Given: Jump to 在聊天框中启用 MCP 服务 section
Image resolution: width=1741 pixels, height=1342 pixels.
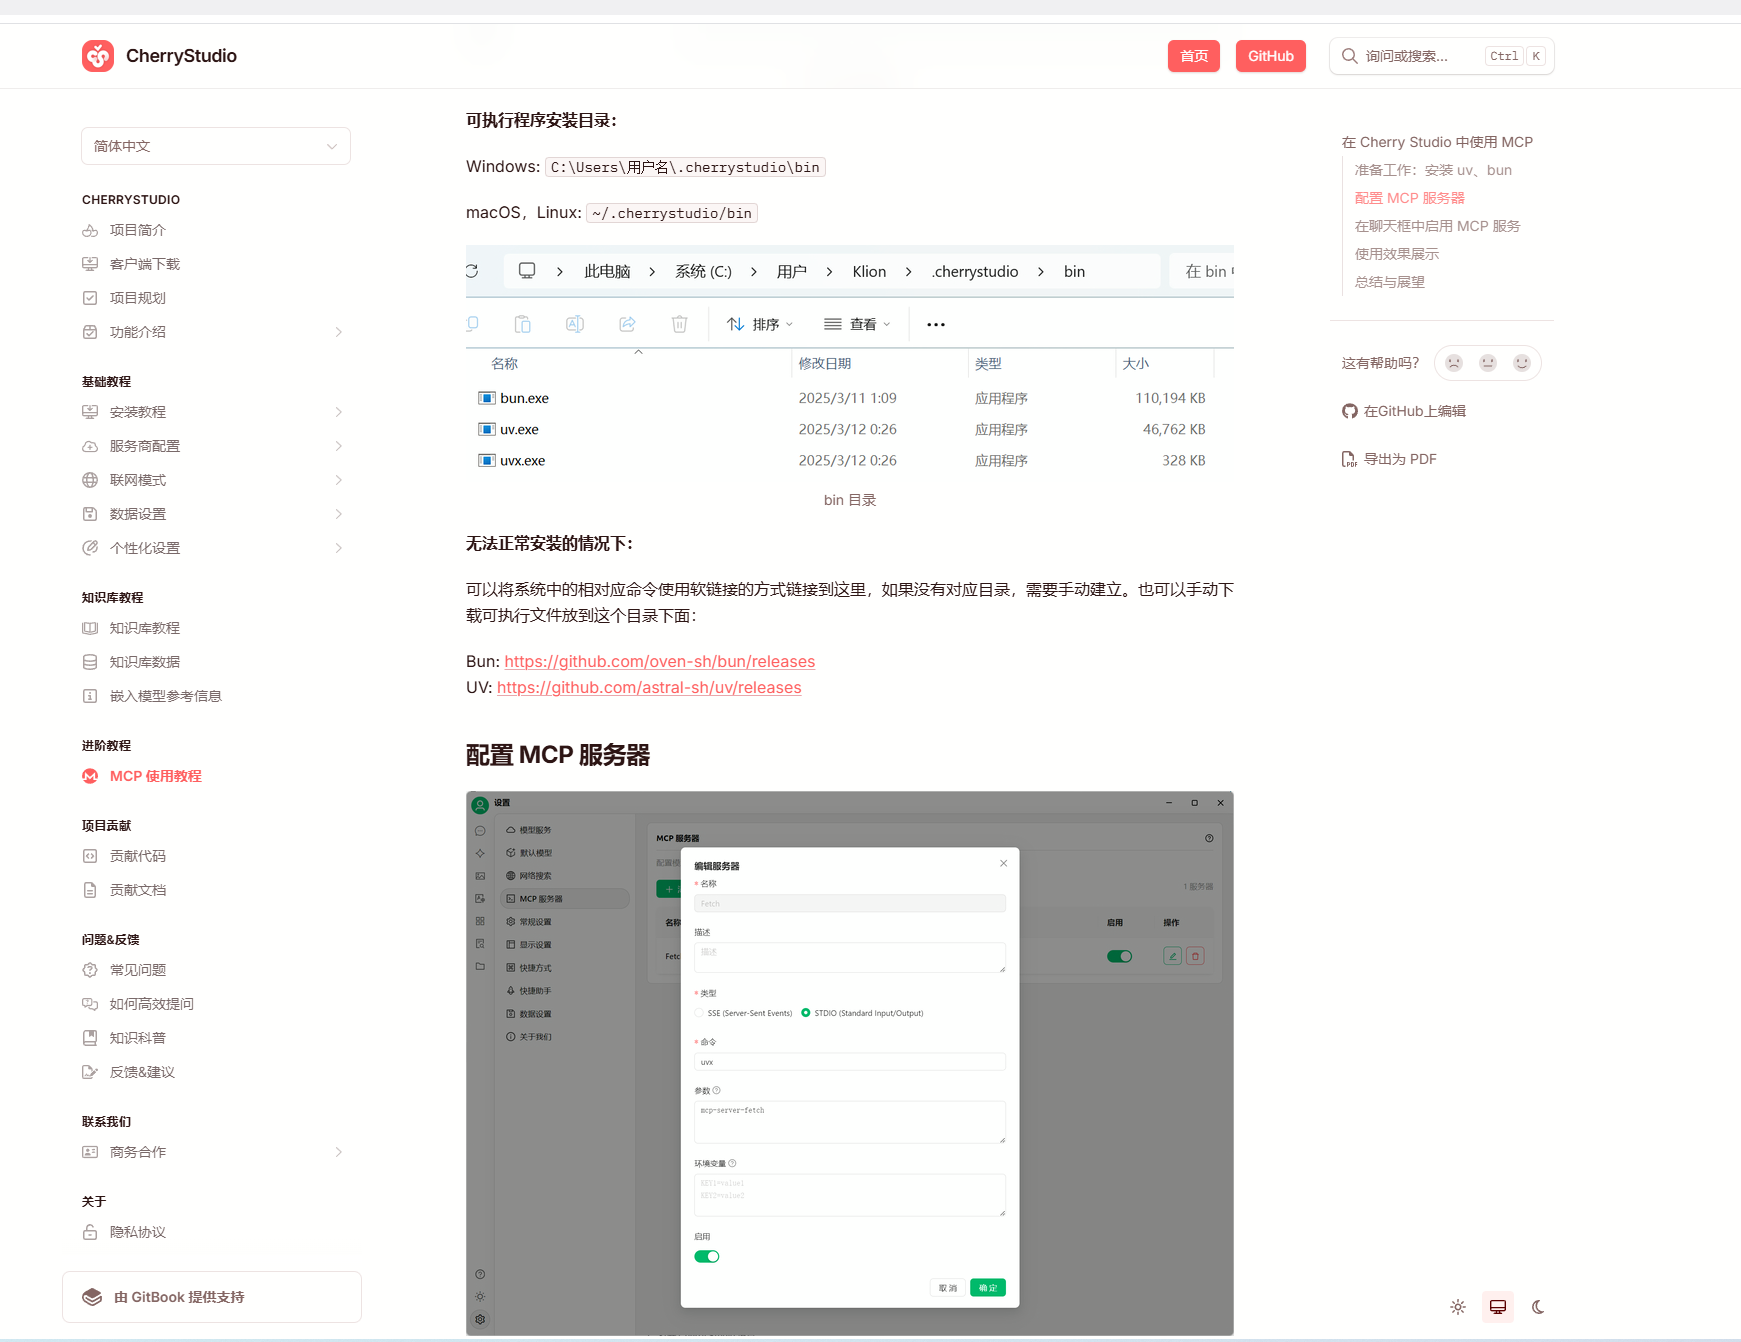Looking at the screenshot, I should (1437, 226).
